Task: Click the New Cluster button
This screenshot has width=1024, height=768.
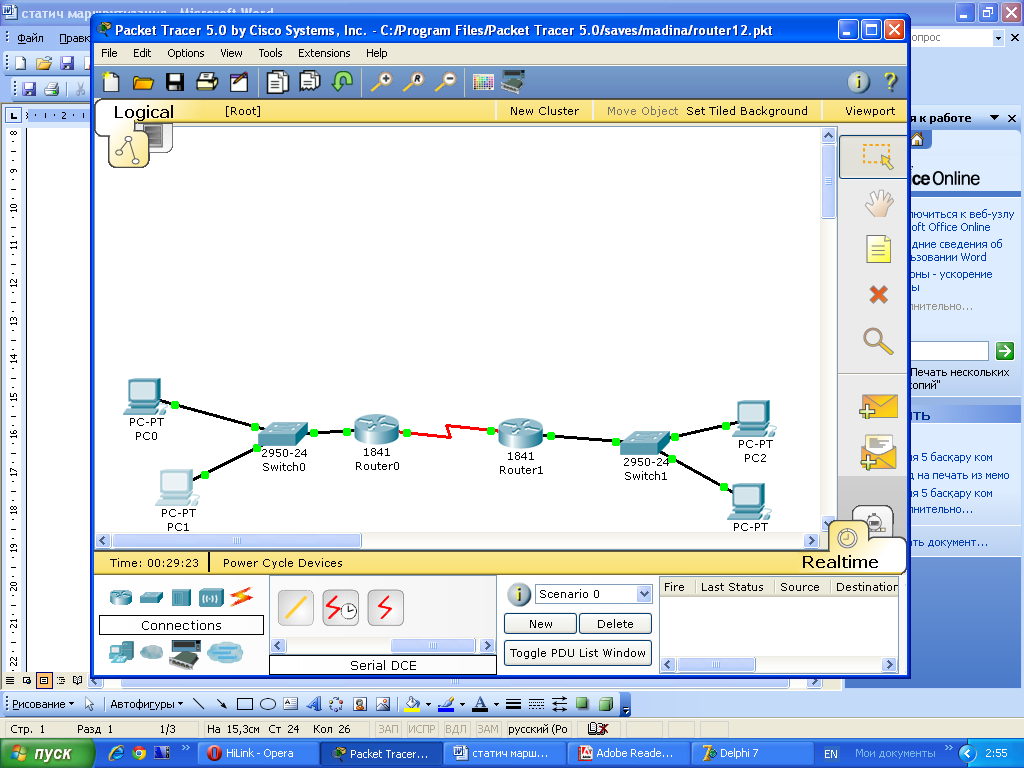Action: click(x=544, y=111)
